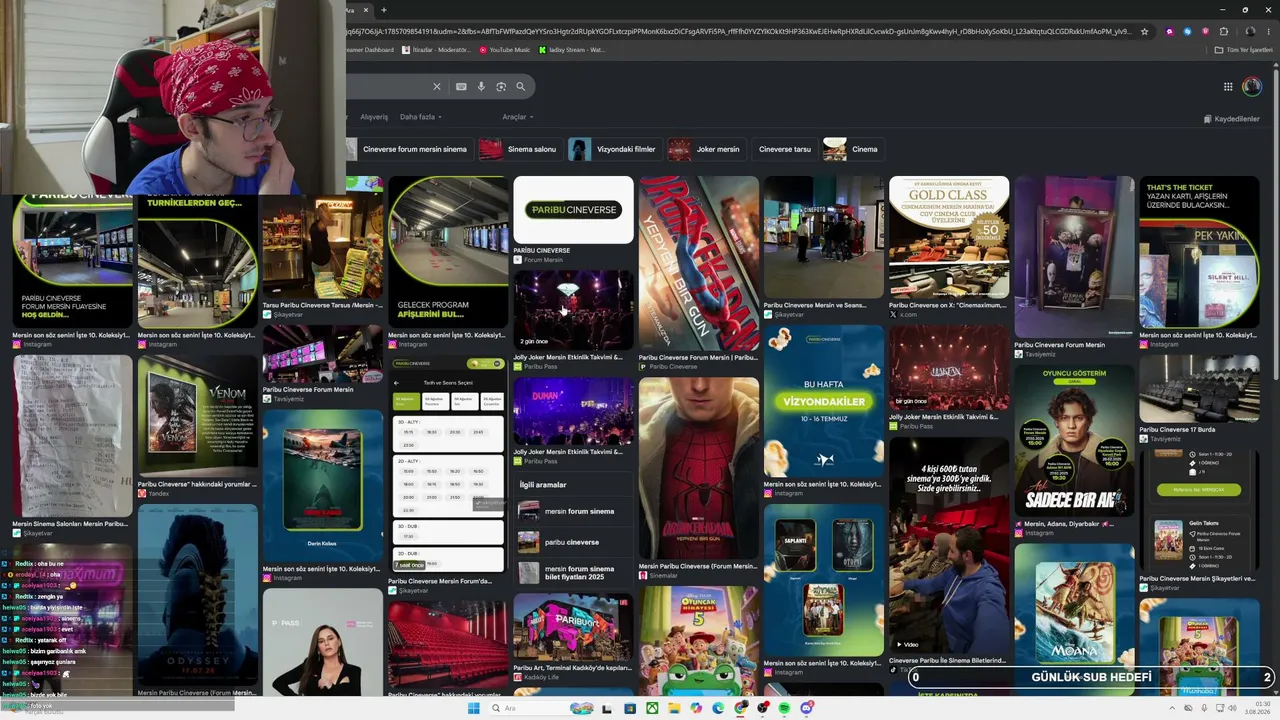Open the Örümcek Adam Sinemalar image result
1280x720 pixels.
pyautogui.click(x=699, y=468)
